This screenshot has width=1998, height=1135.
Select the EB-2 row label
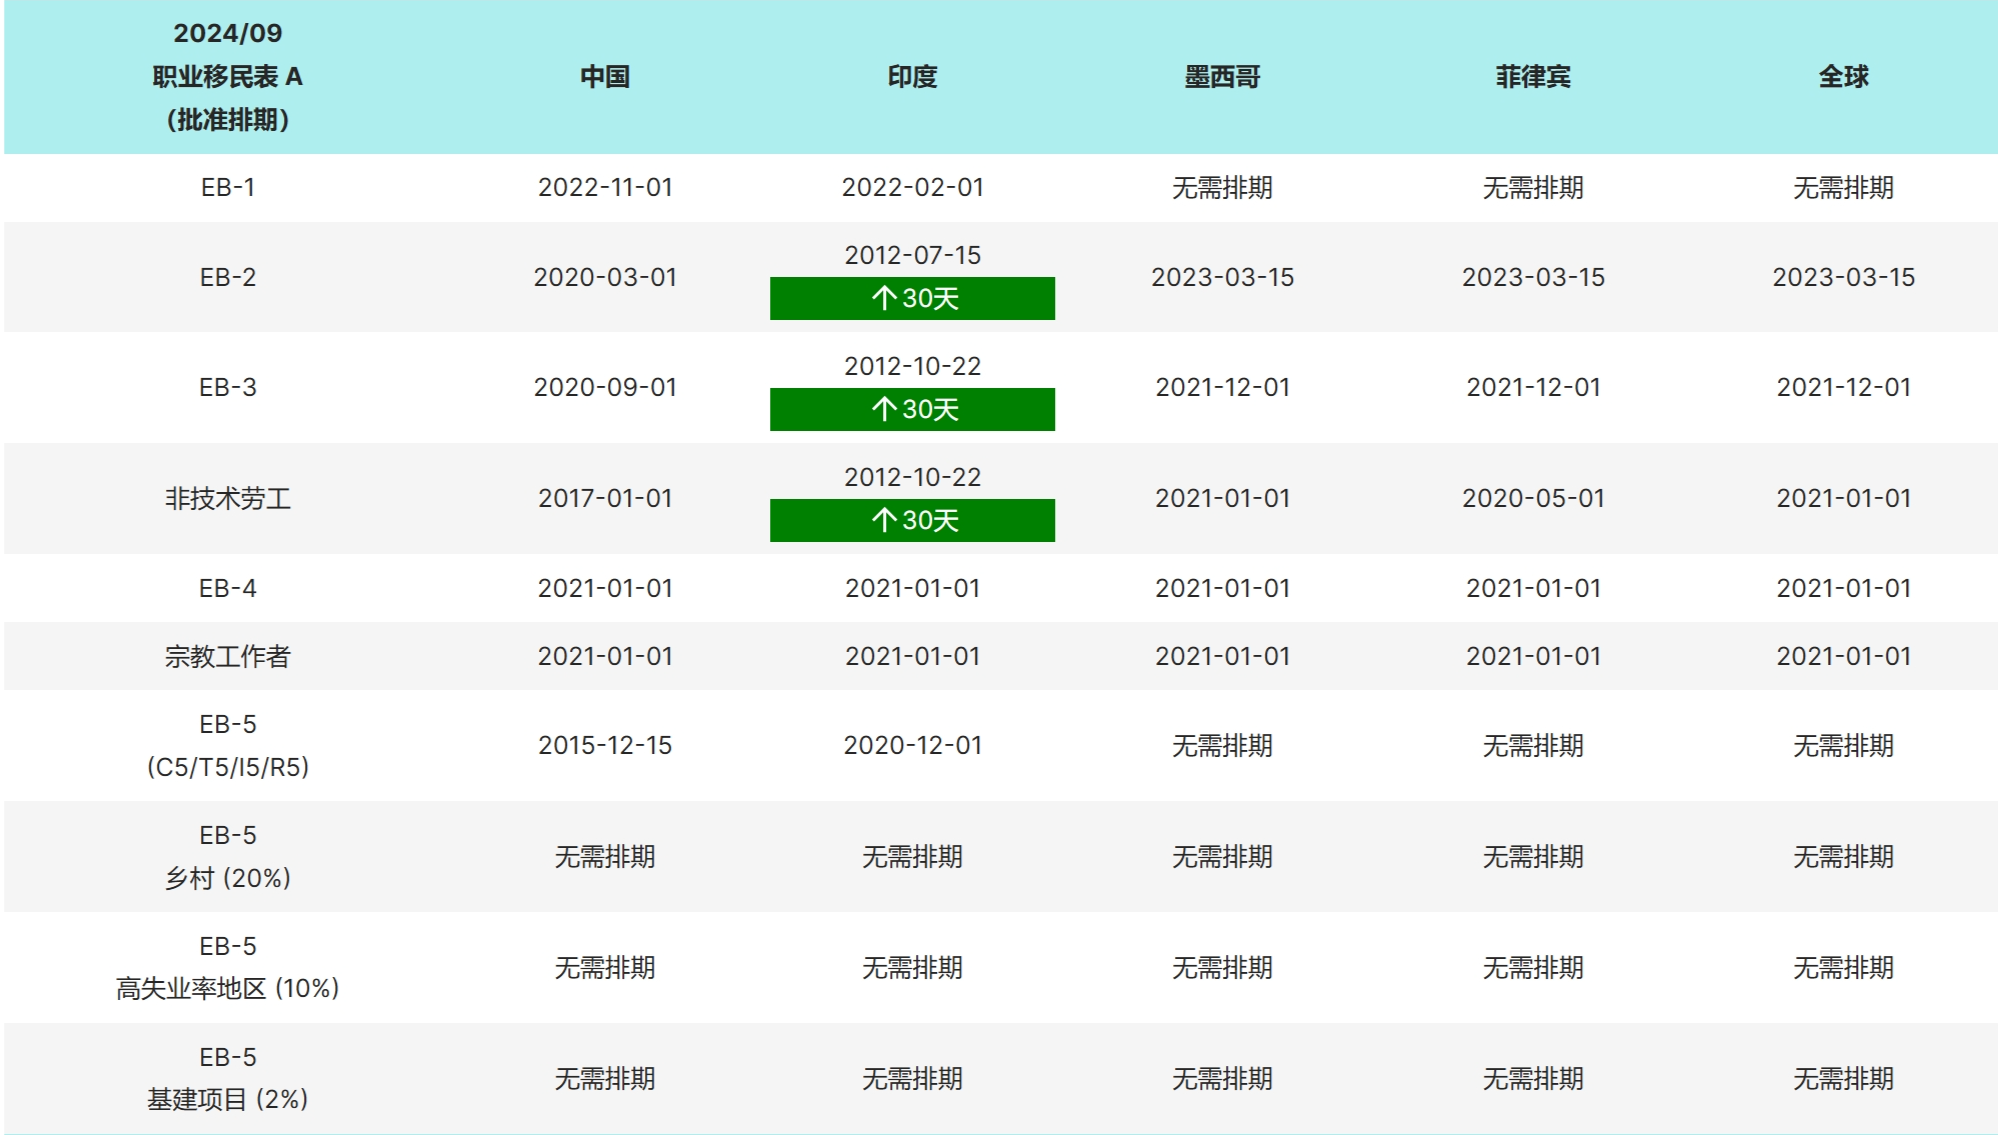[x=228, y=277]
